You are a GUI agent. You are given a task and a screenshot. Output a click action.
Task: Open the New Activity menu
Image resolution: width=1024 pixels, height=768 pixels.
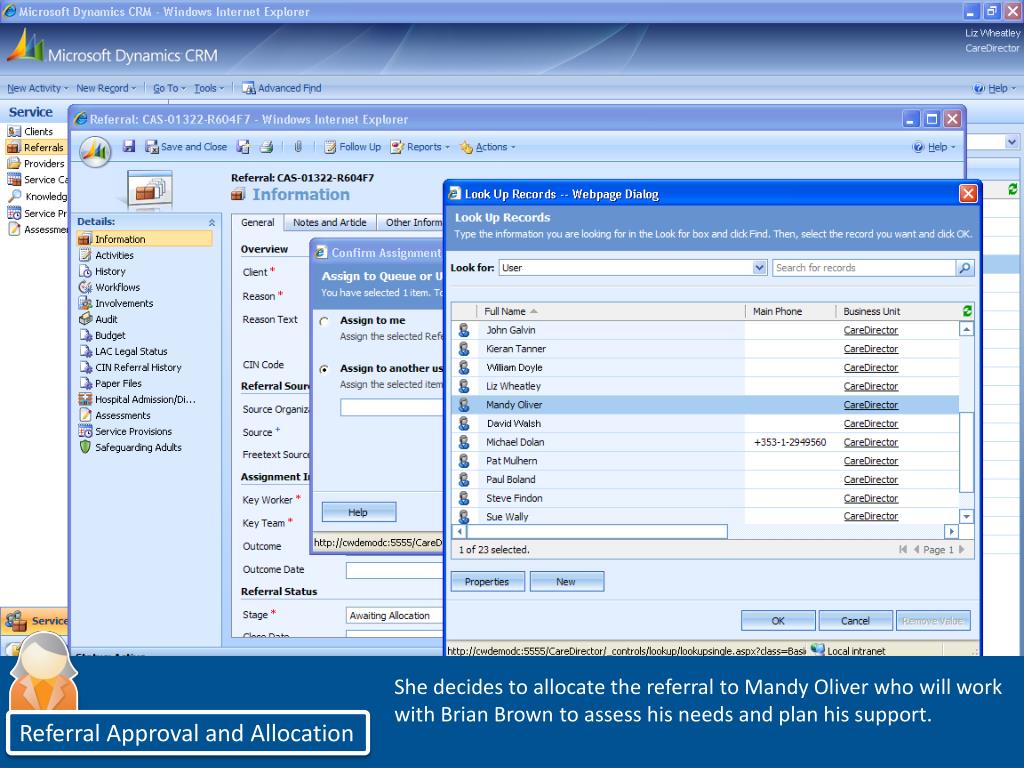coord(37,88)
